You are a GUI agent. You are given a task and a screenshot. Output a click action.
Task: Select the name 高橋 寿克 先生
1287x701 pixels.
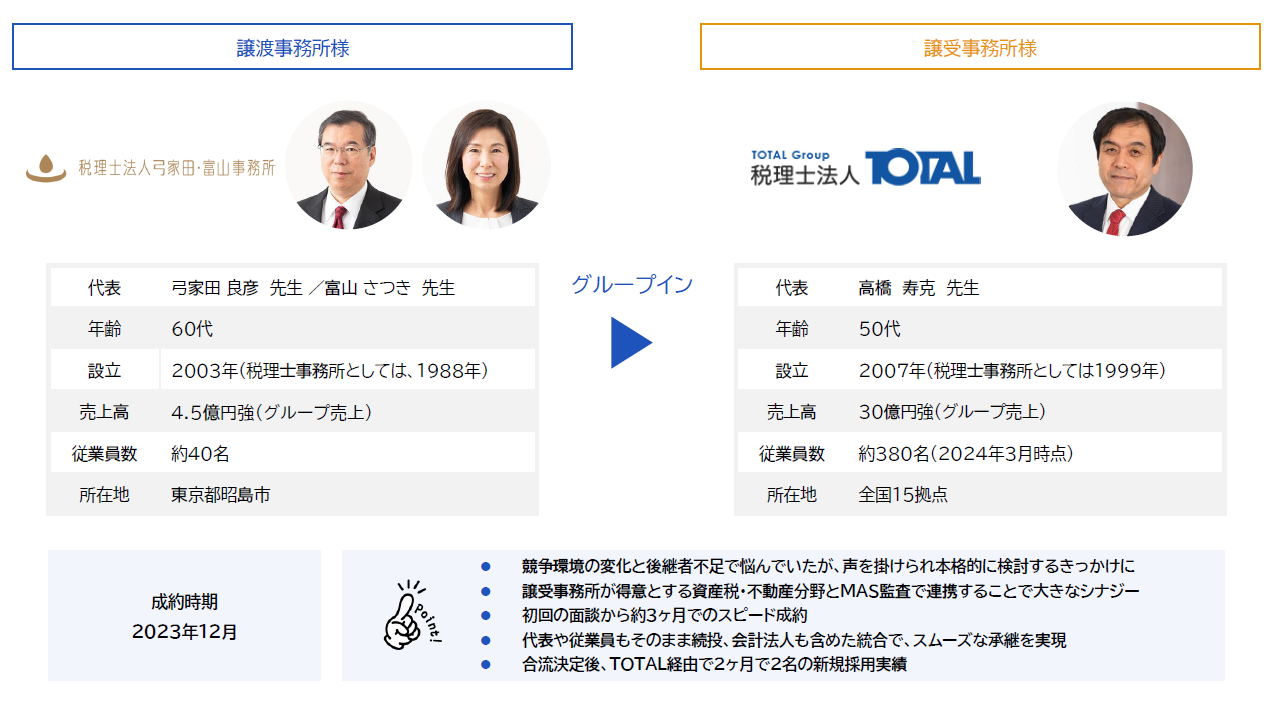tap(919, 288)
